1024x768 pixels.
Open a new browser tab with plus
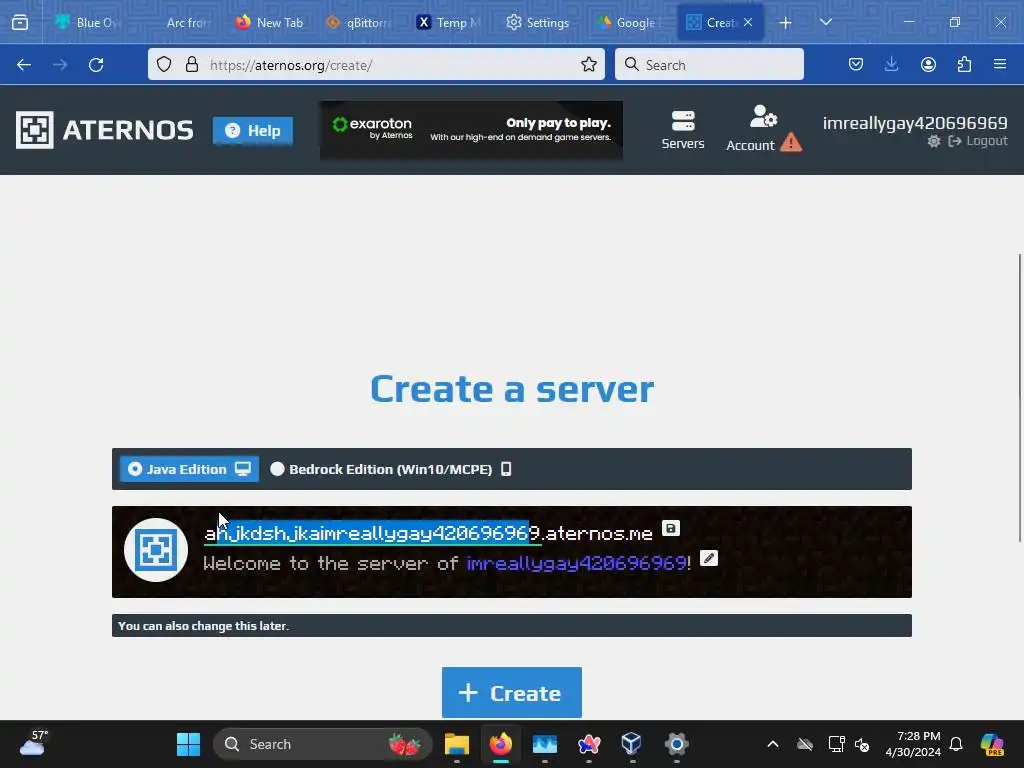(x=786, y=23)
